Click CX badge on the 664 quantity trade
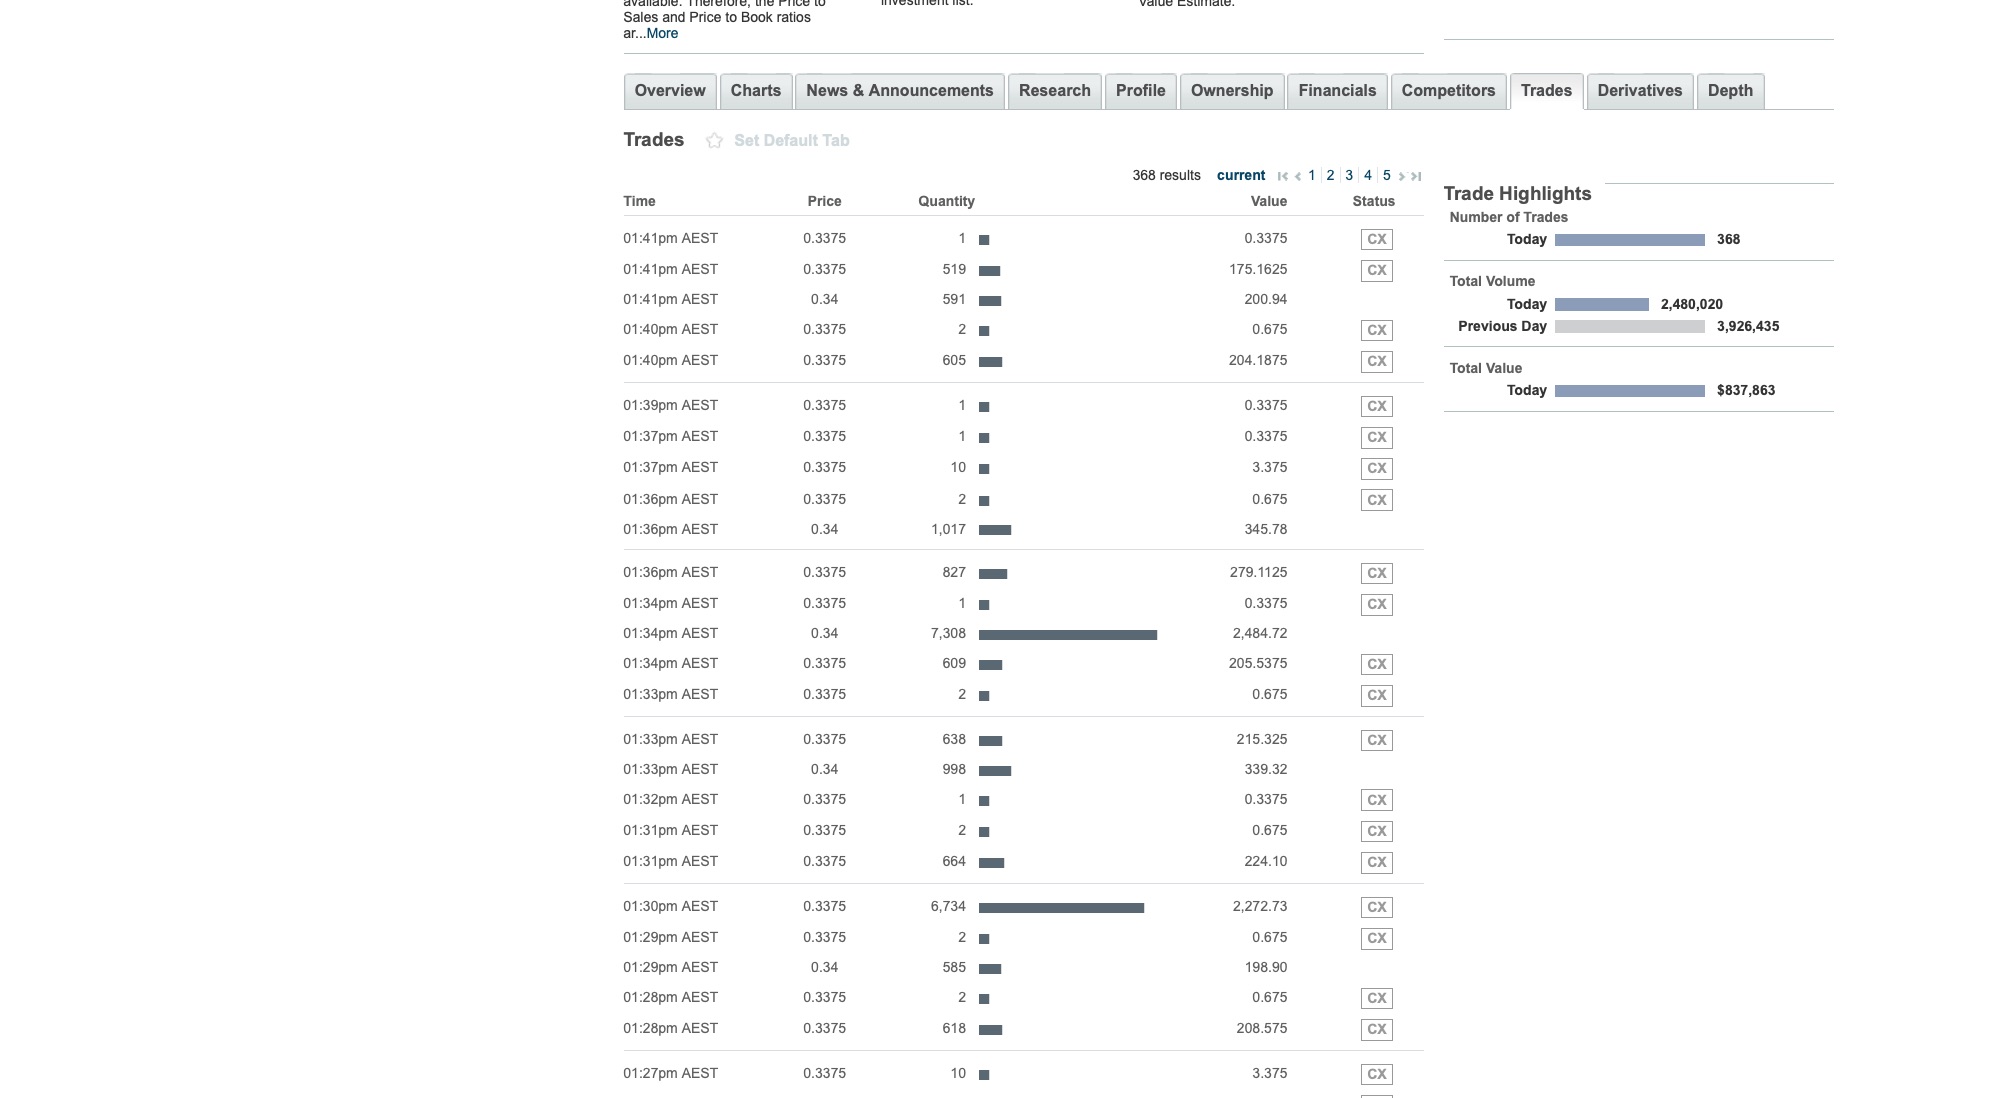 [1376, 862]
